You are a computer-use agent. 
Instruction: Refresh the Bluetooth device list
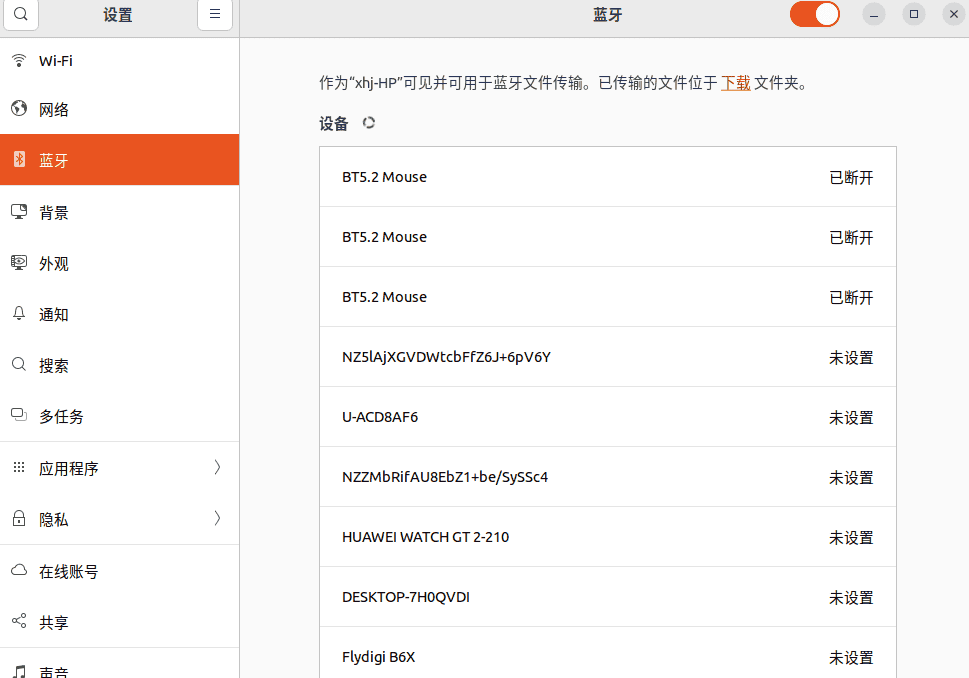(x=368, y=123)
